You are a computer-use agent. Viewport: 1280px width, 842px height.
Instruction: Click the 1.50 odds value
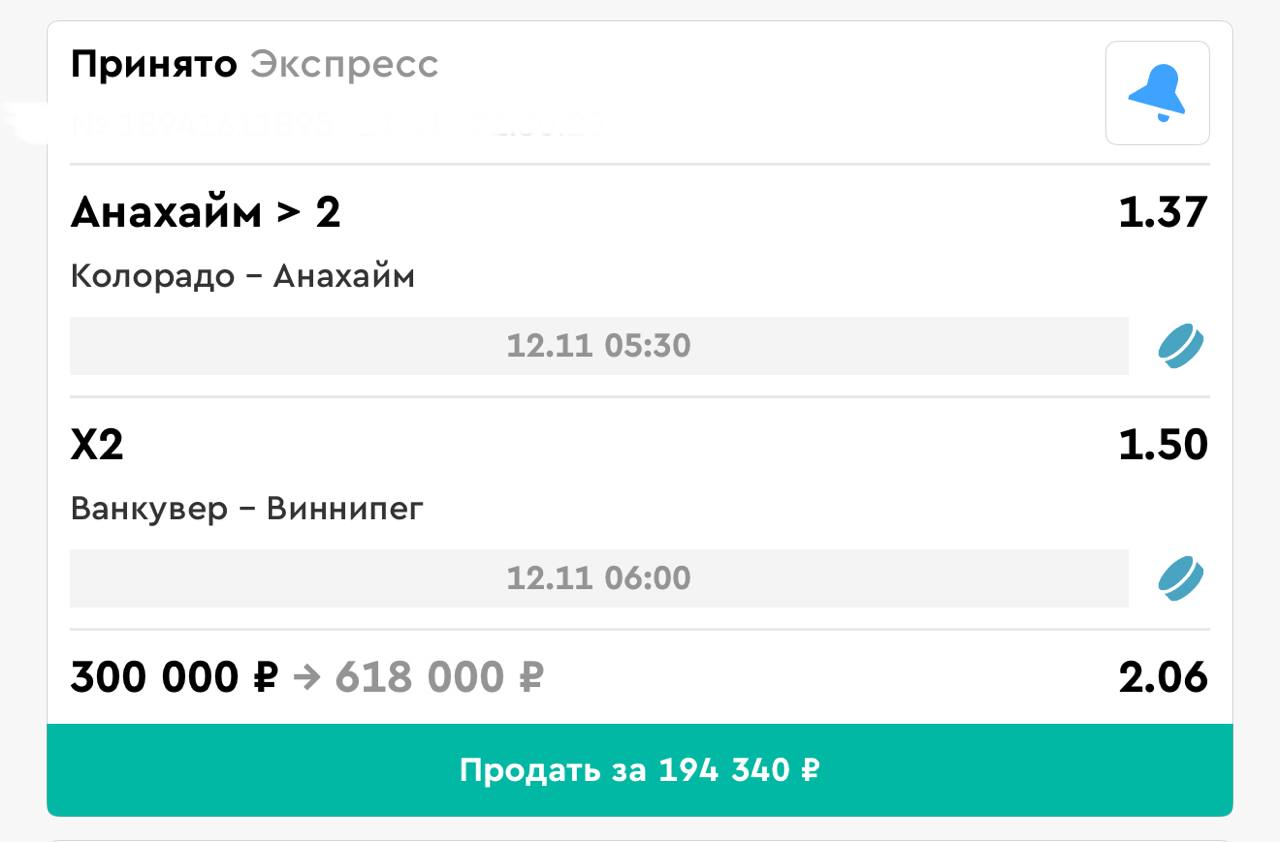click(1163, 445)
